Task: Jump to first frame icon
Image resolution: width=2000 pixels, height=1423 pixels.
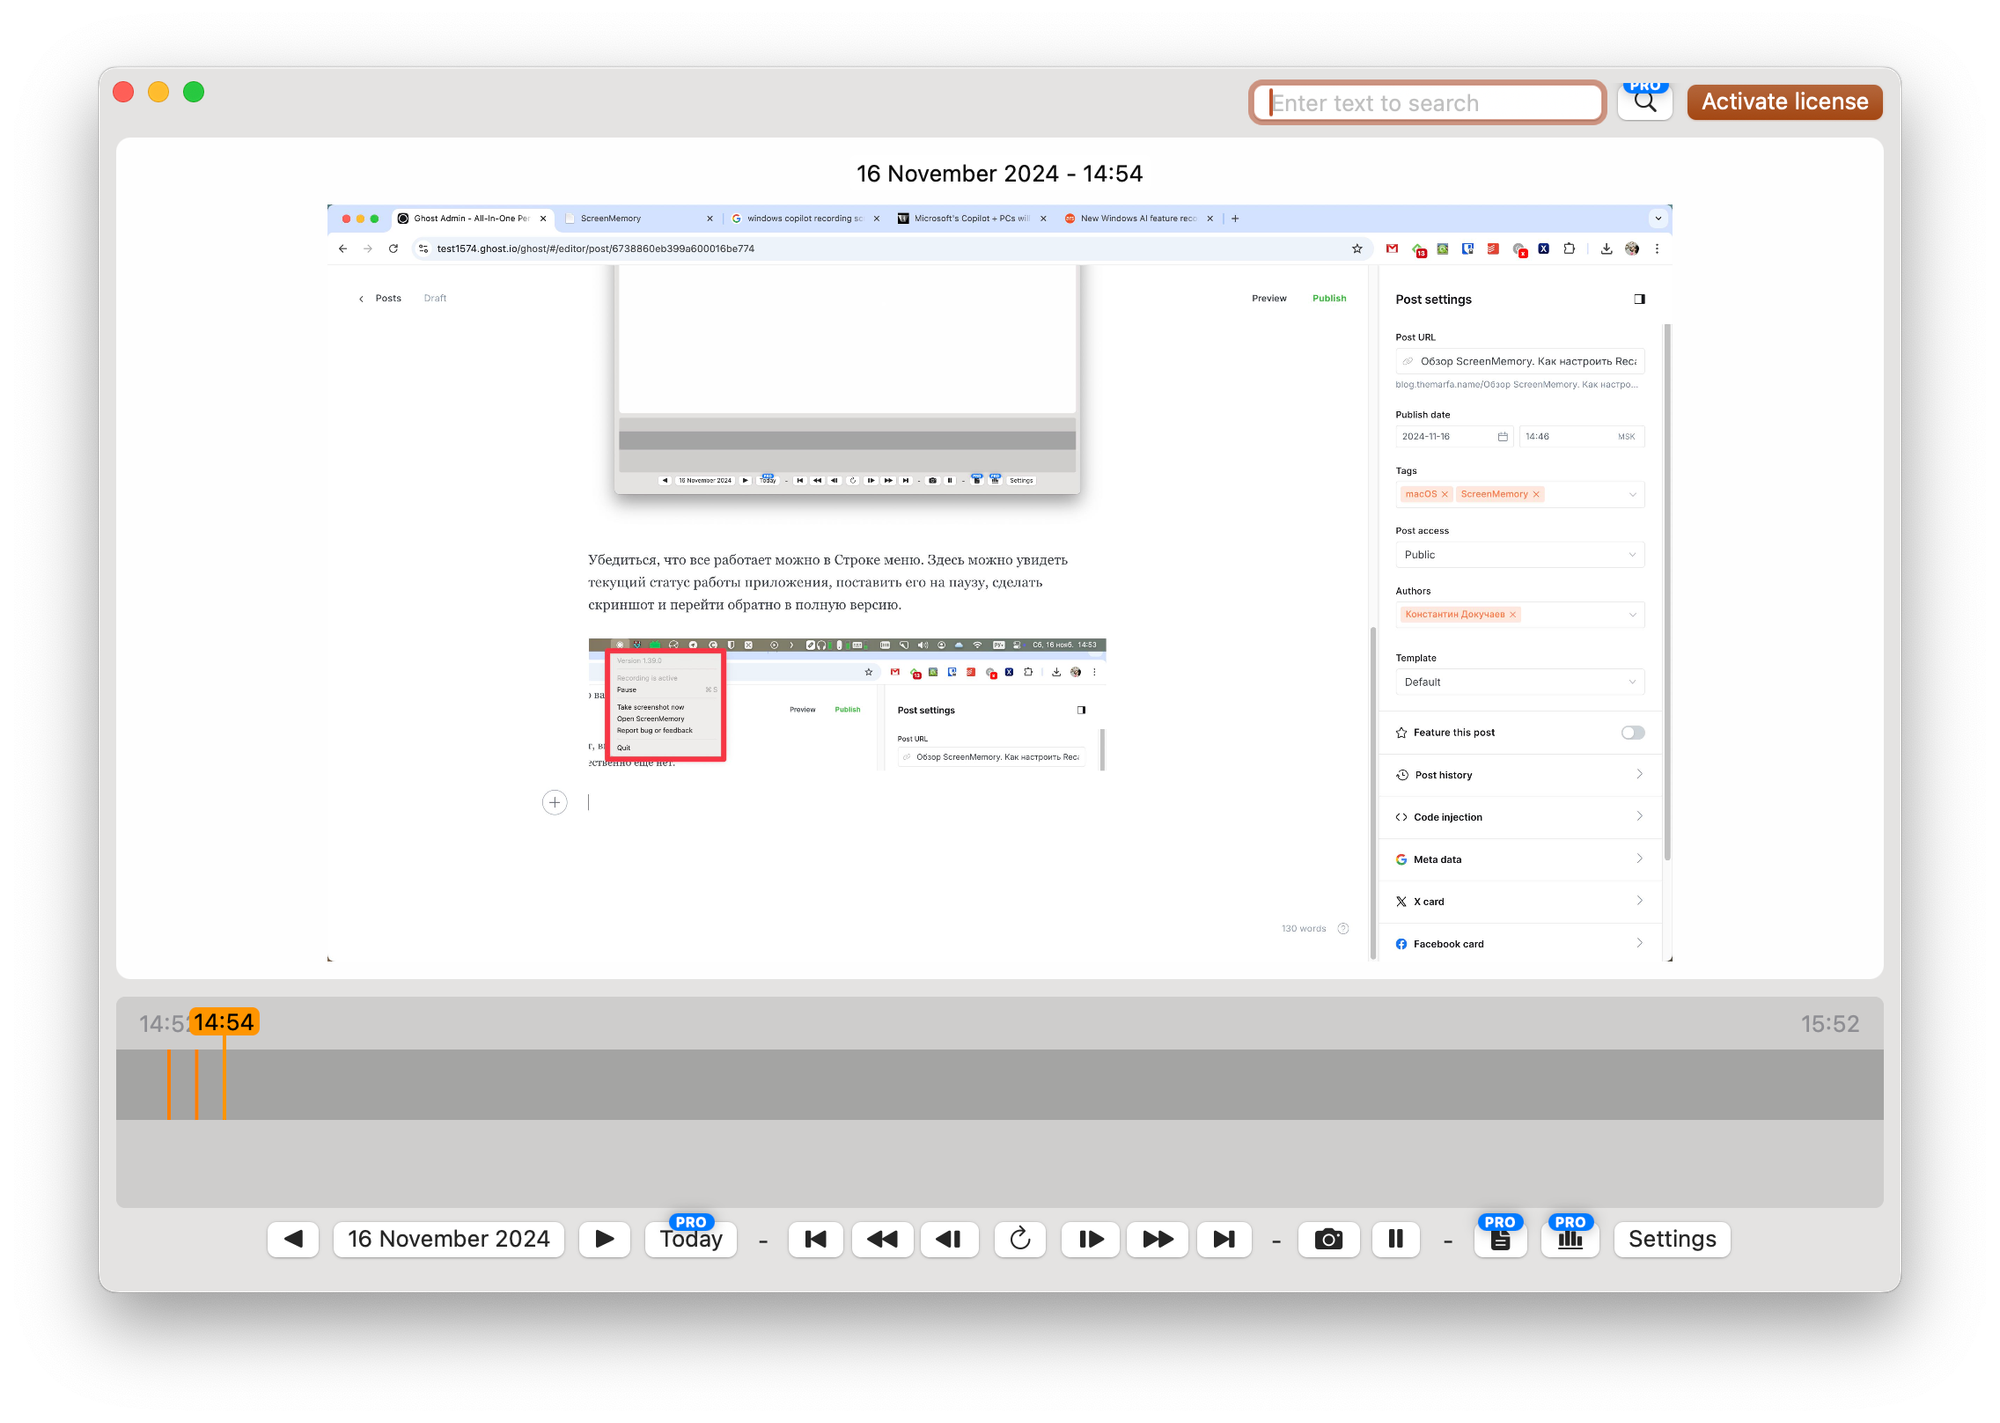Action: click(816, 1239)
